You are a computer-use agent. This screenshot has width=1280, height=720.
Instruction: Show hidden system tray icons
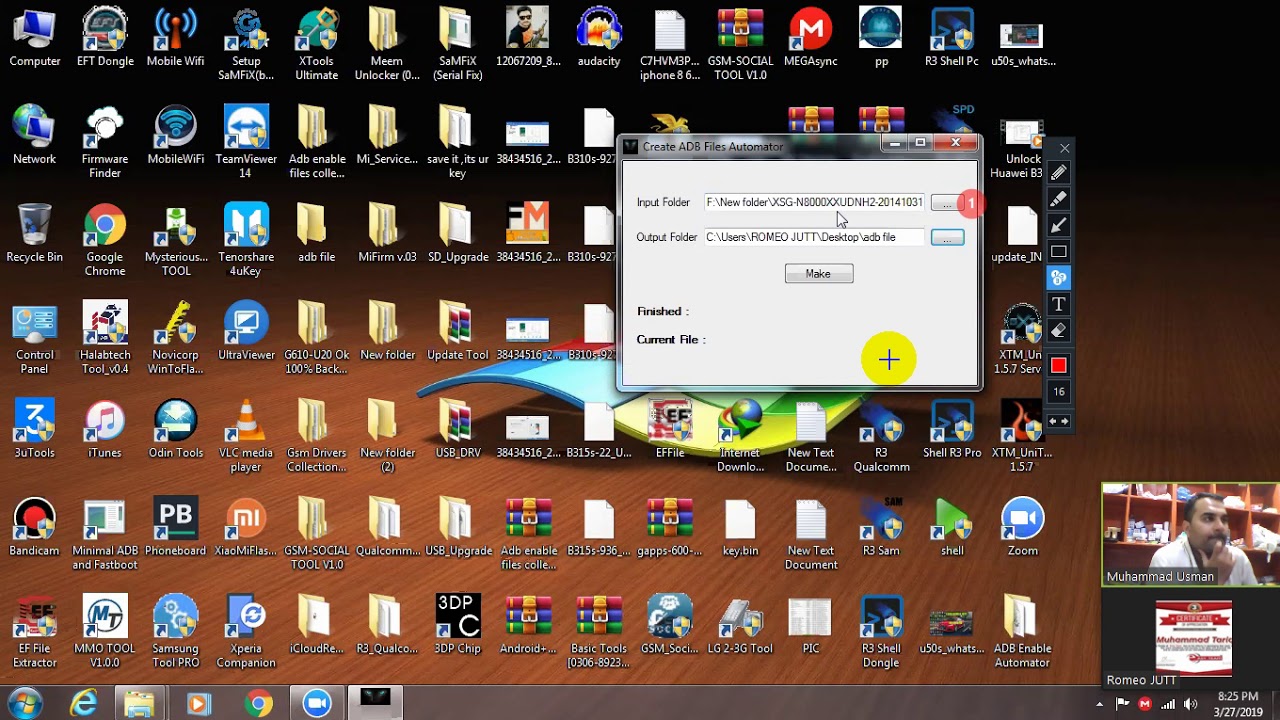pyautogui.click(x=1099, y=704)
